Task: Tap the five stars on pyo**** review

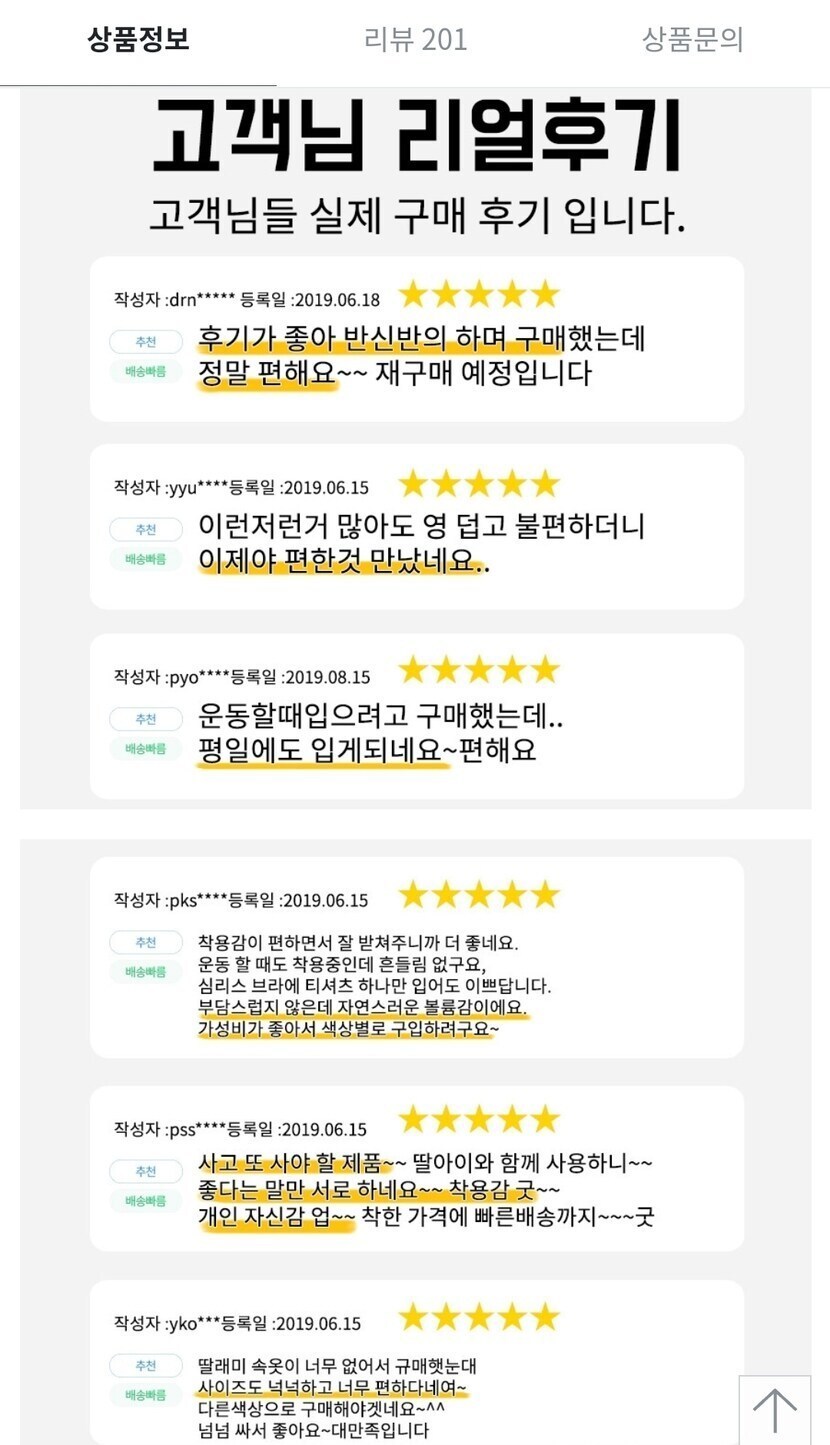Action: point(479,670)
